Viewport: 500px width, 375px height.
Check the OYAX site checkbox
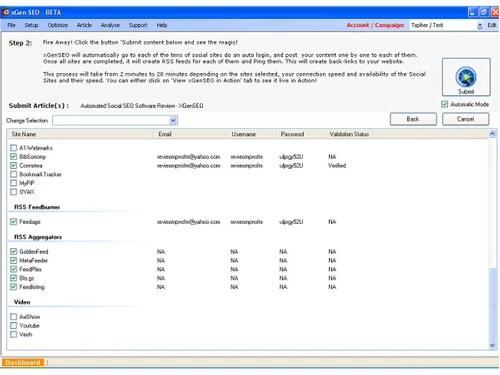point(13,192)
